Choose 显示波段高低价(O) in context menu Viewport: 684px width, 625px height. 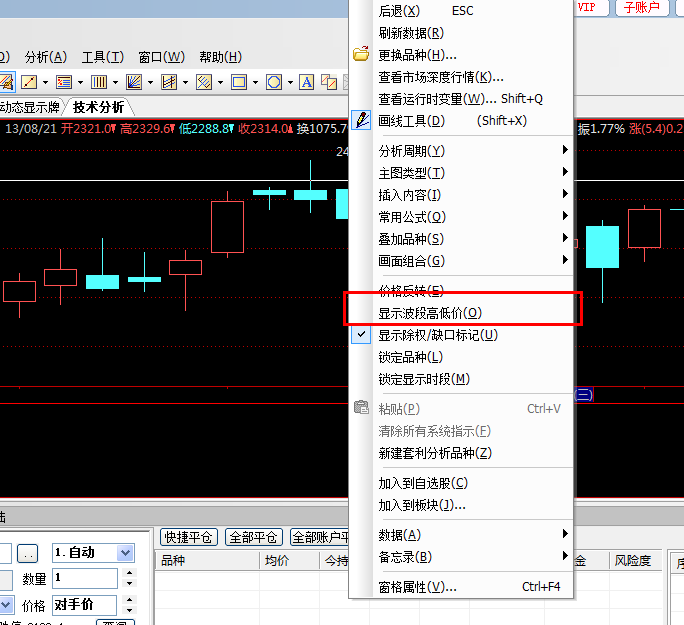(462, 313)
